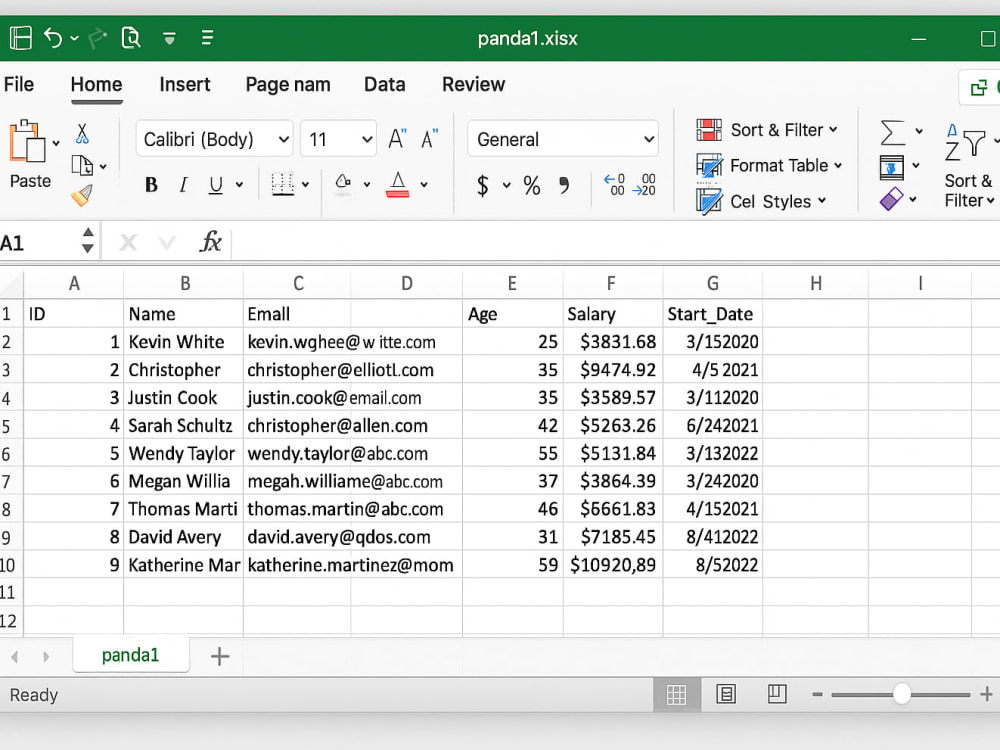Open the Calibri (Body) font dropdown
This screenshot has height=750, width=1000.
(x=214, y=138)
